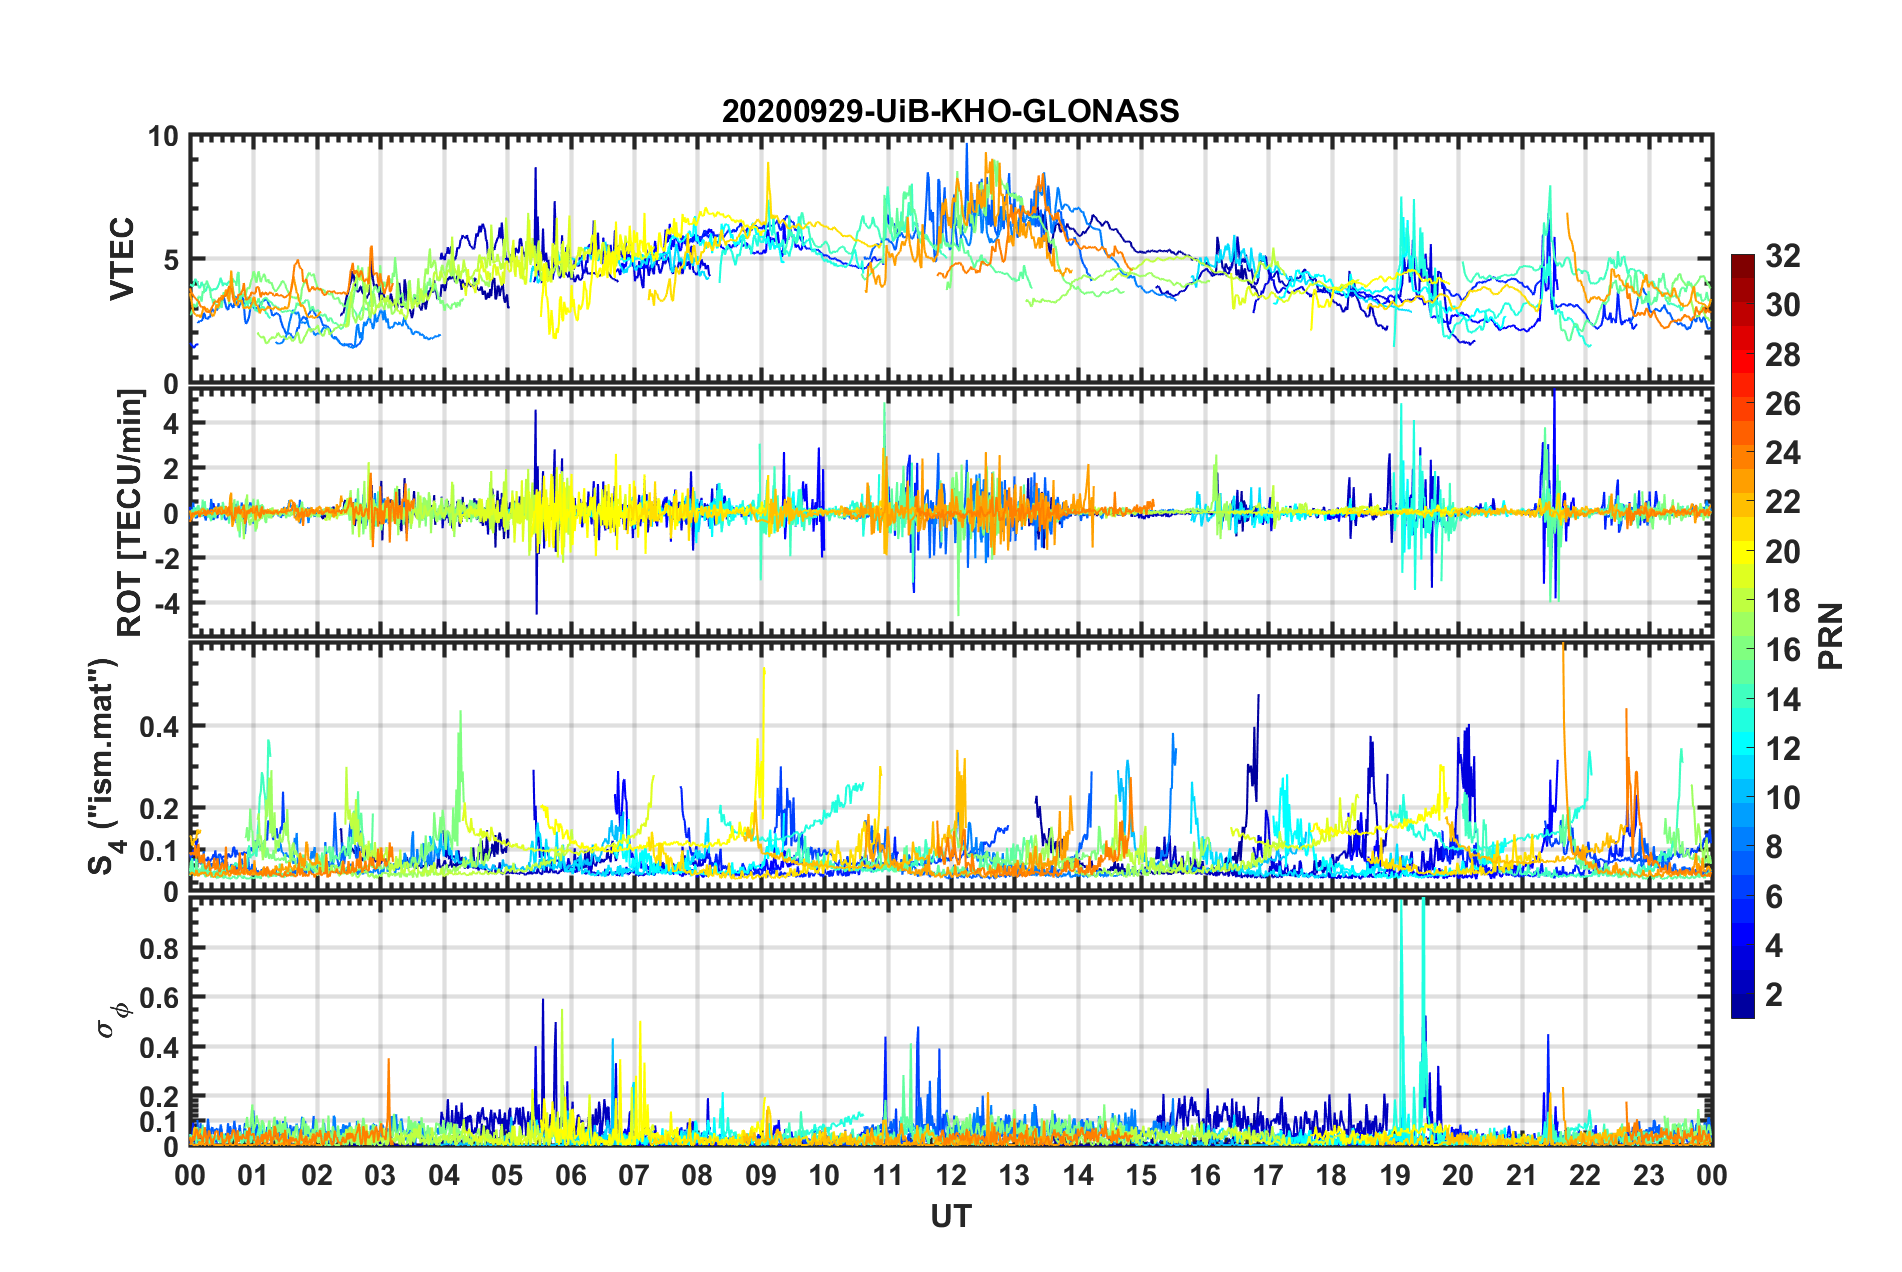The height and width of the screenshot is (1272, 1902).
Task: Click the PRN colorbar label
Action: point(1831,636)
